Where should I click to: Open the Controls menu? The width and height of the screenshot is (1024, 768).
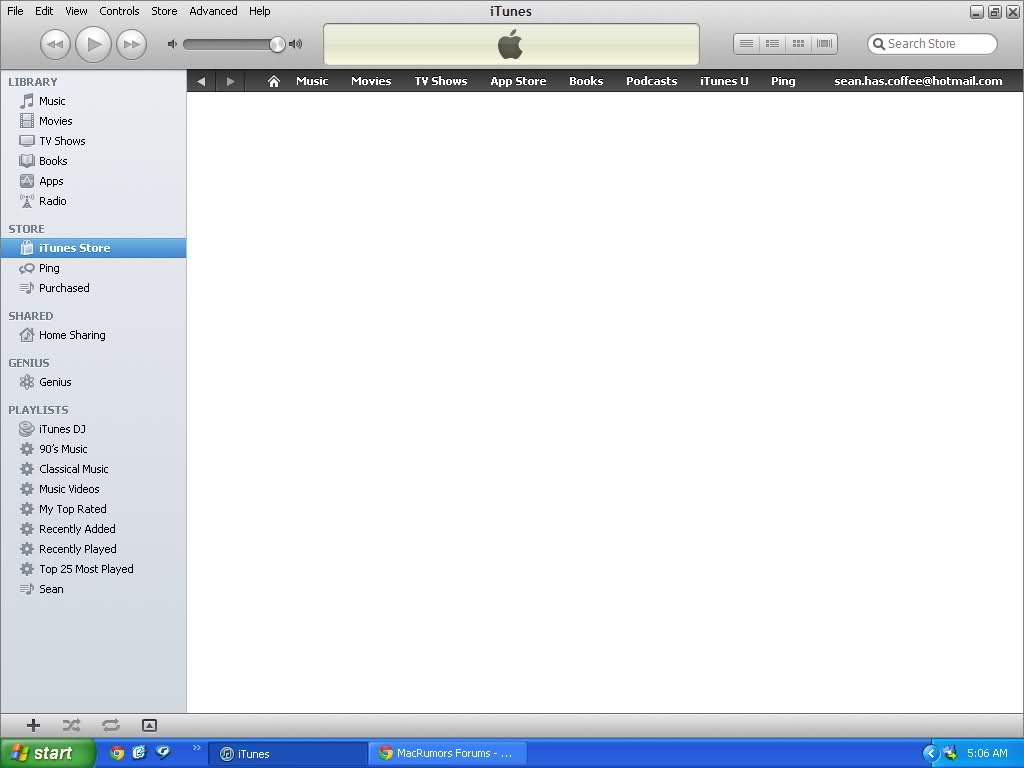click(x=119, y=11)
